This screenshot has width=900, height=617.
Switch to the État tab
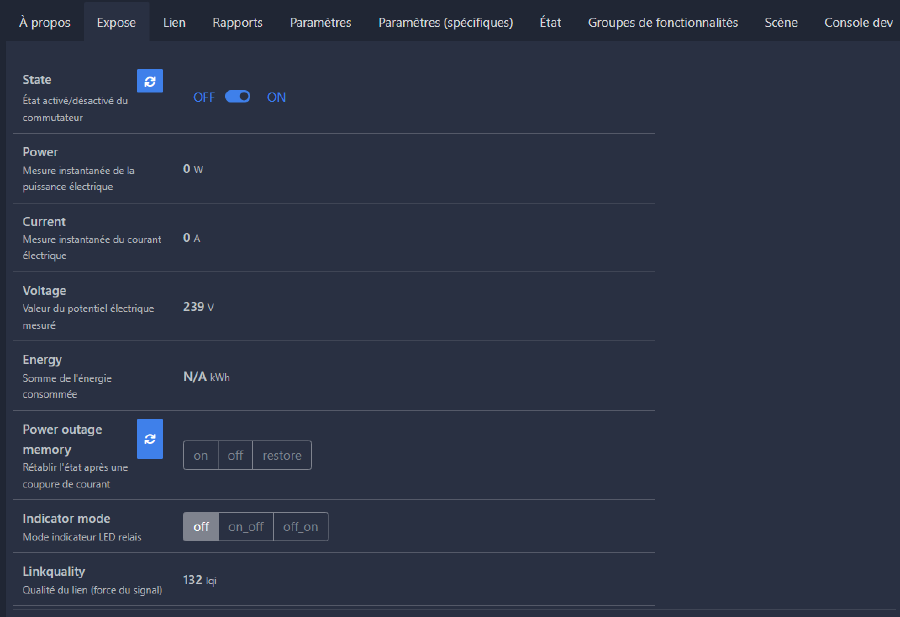[550, 22]
